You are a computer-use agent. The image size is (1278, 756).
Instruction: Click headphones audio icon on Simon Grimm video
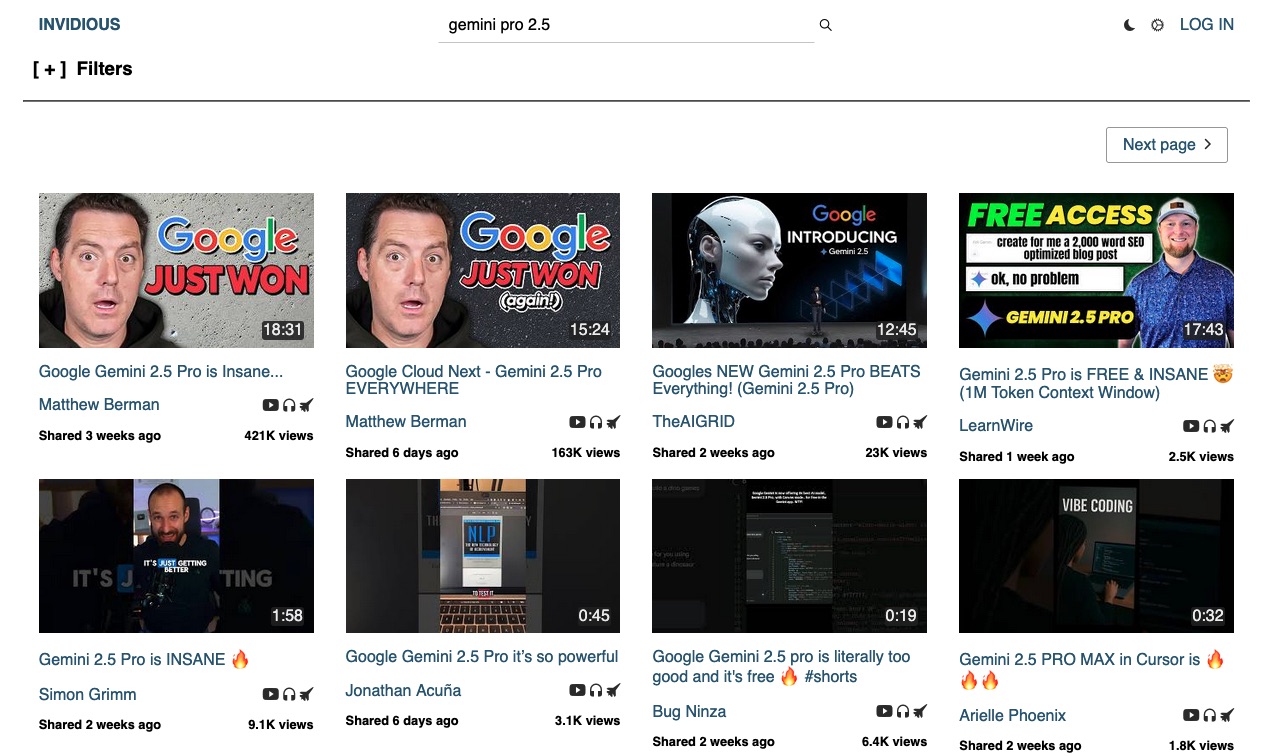289,694
